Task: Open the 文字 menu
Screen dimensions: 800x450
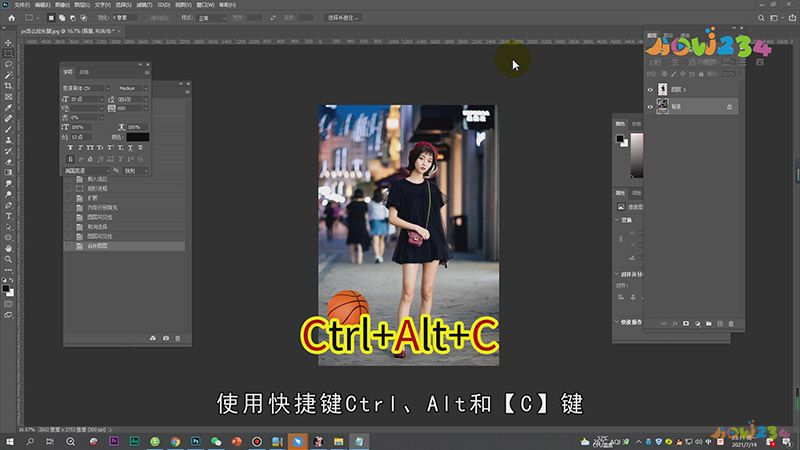Action: pos(103,5)
